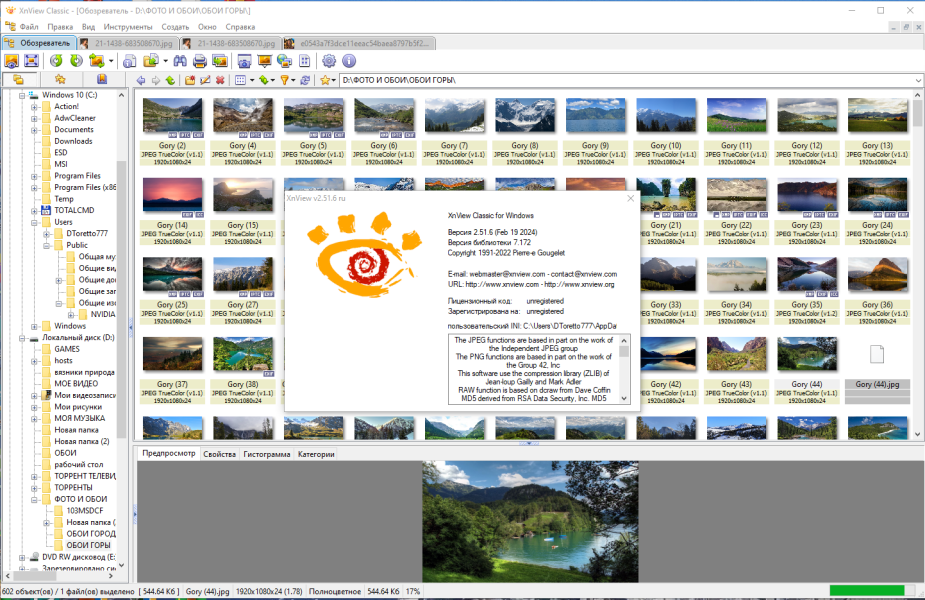This screenshot has width=925, height=600.
Task: Open the http://www.xnview.org URL link
Action: click(x=579, y=284)
